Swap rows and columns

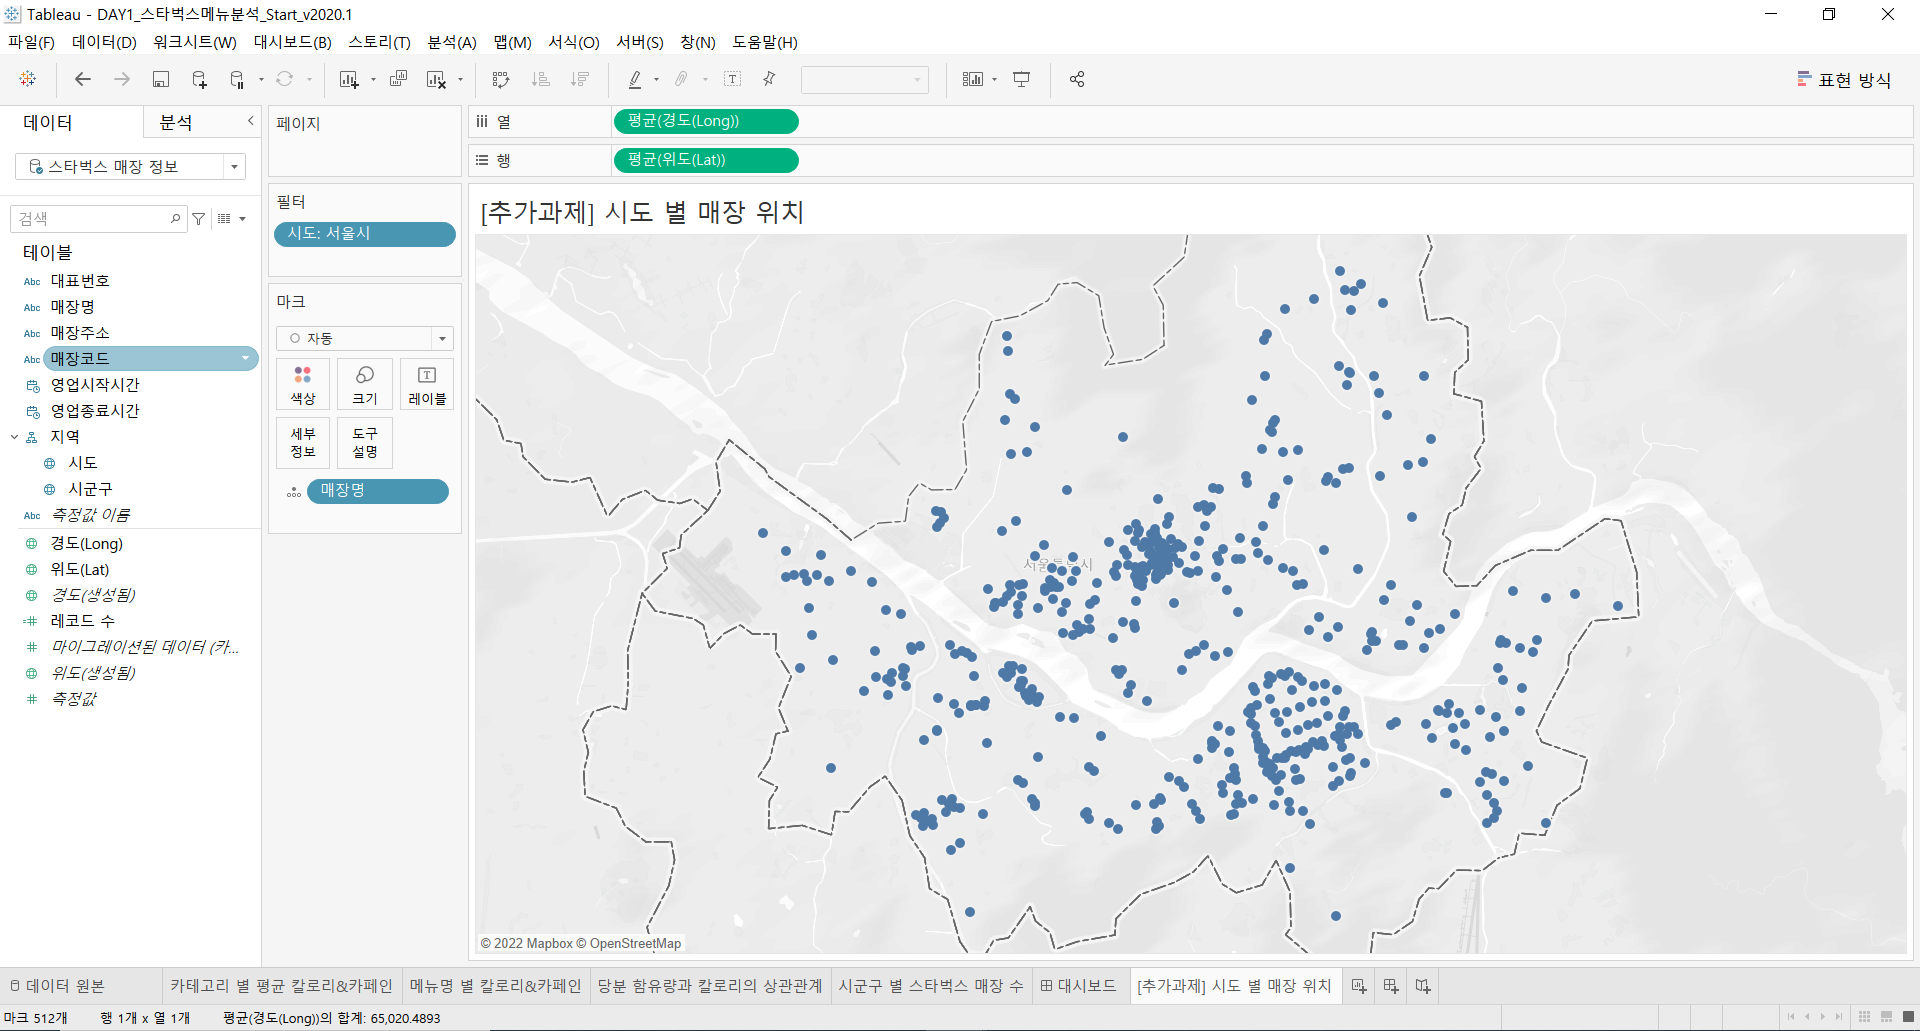pos(501,79)
